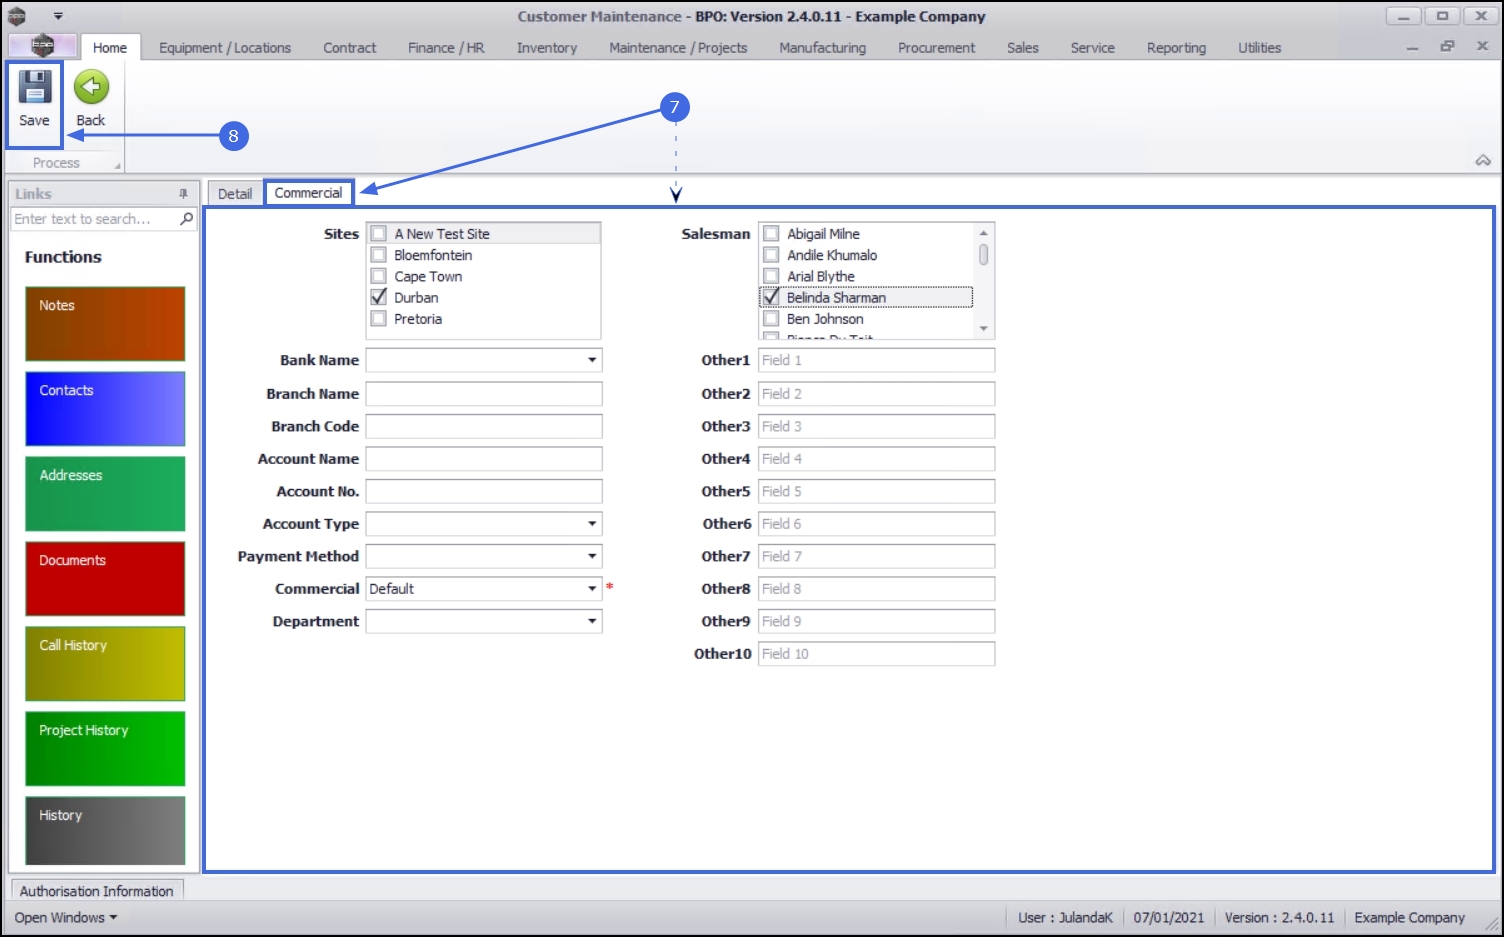Open the Utilities ribbon tab
The width and height of the screenshot is (1504, 937).
coord(1259,48)
